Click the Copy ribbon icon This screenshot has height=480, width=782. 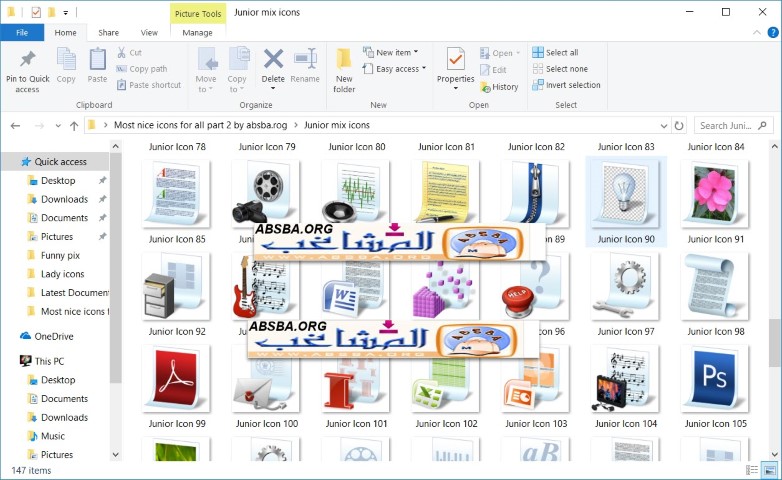(x=66, y=60)
